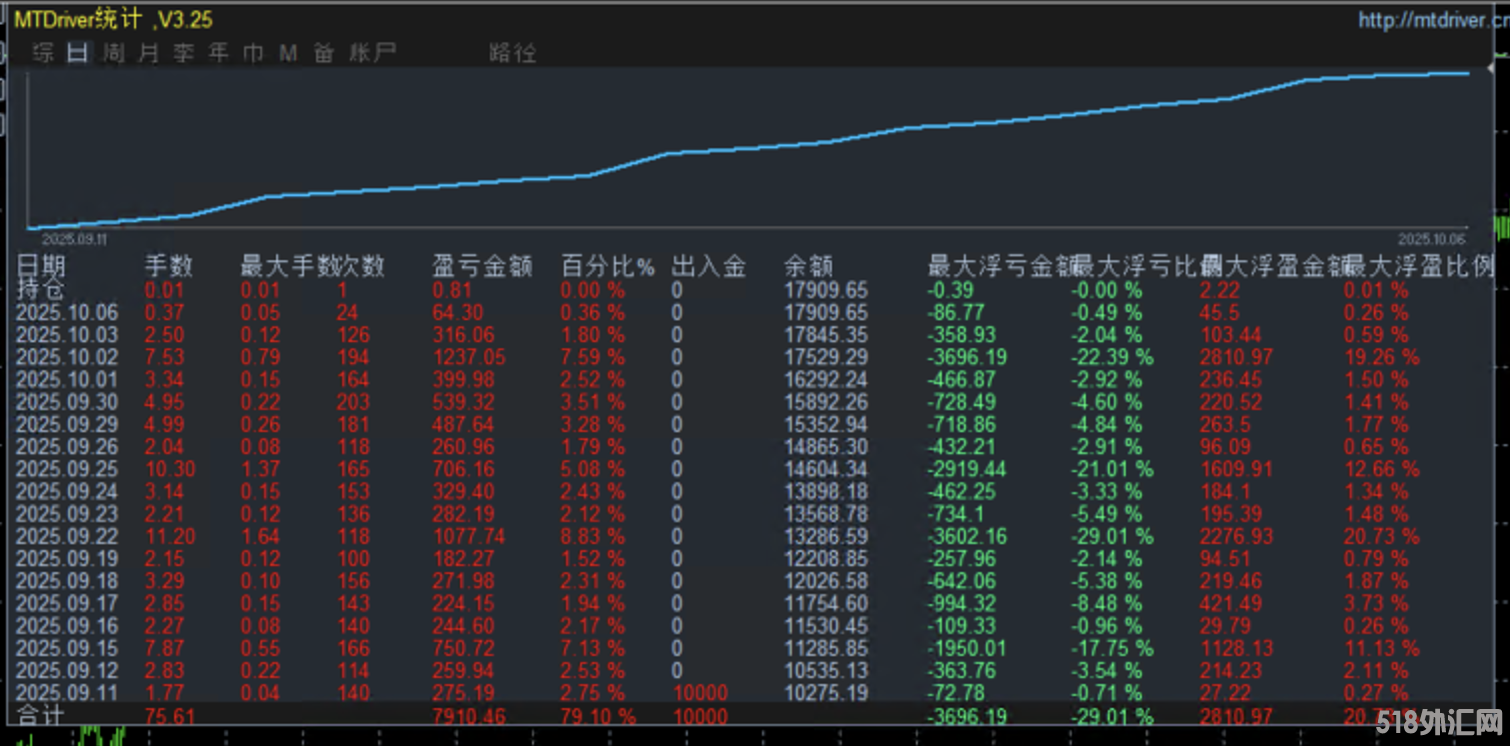The width and height of the screenshot is (1510, 746).
Task: Click the percentage value 8.83 %
Action: click(593, 536)
